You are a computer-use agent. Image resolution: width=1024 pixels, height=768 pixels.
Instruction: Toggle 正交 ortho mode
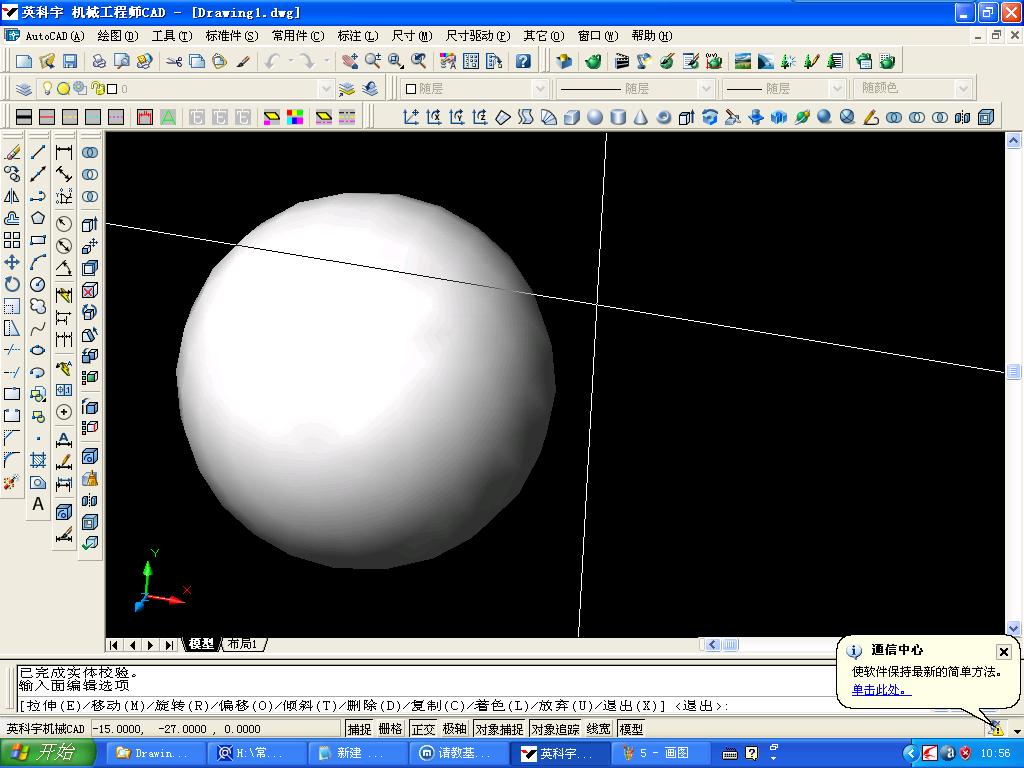(423, 729)
